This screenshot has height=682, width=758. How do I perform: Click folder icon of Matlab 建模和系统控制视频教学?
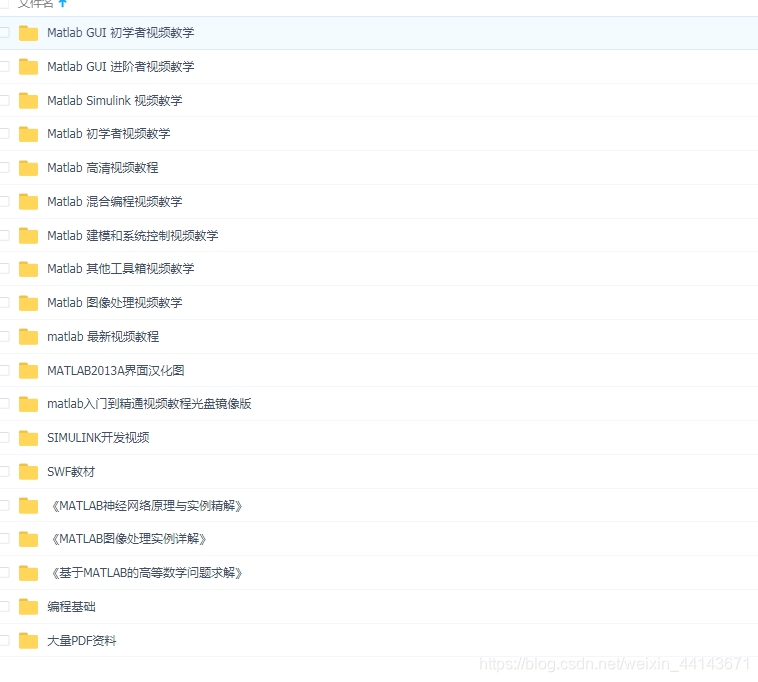click(29, 235)
